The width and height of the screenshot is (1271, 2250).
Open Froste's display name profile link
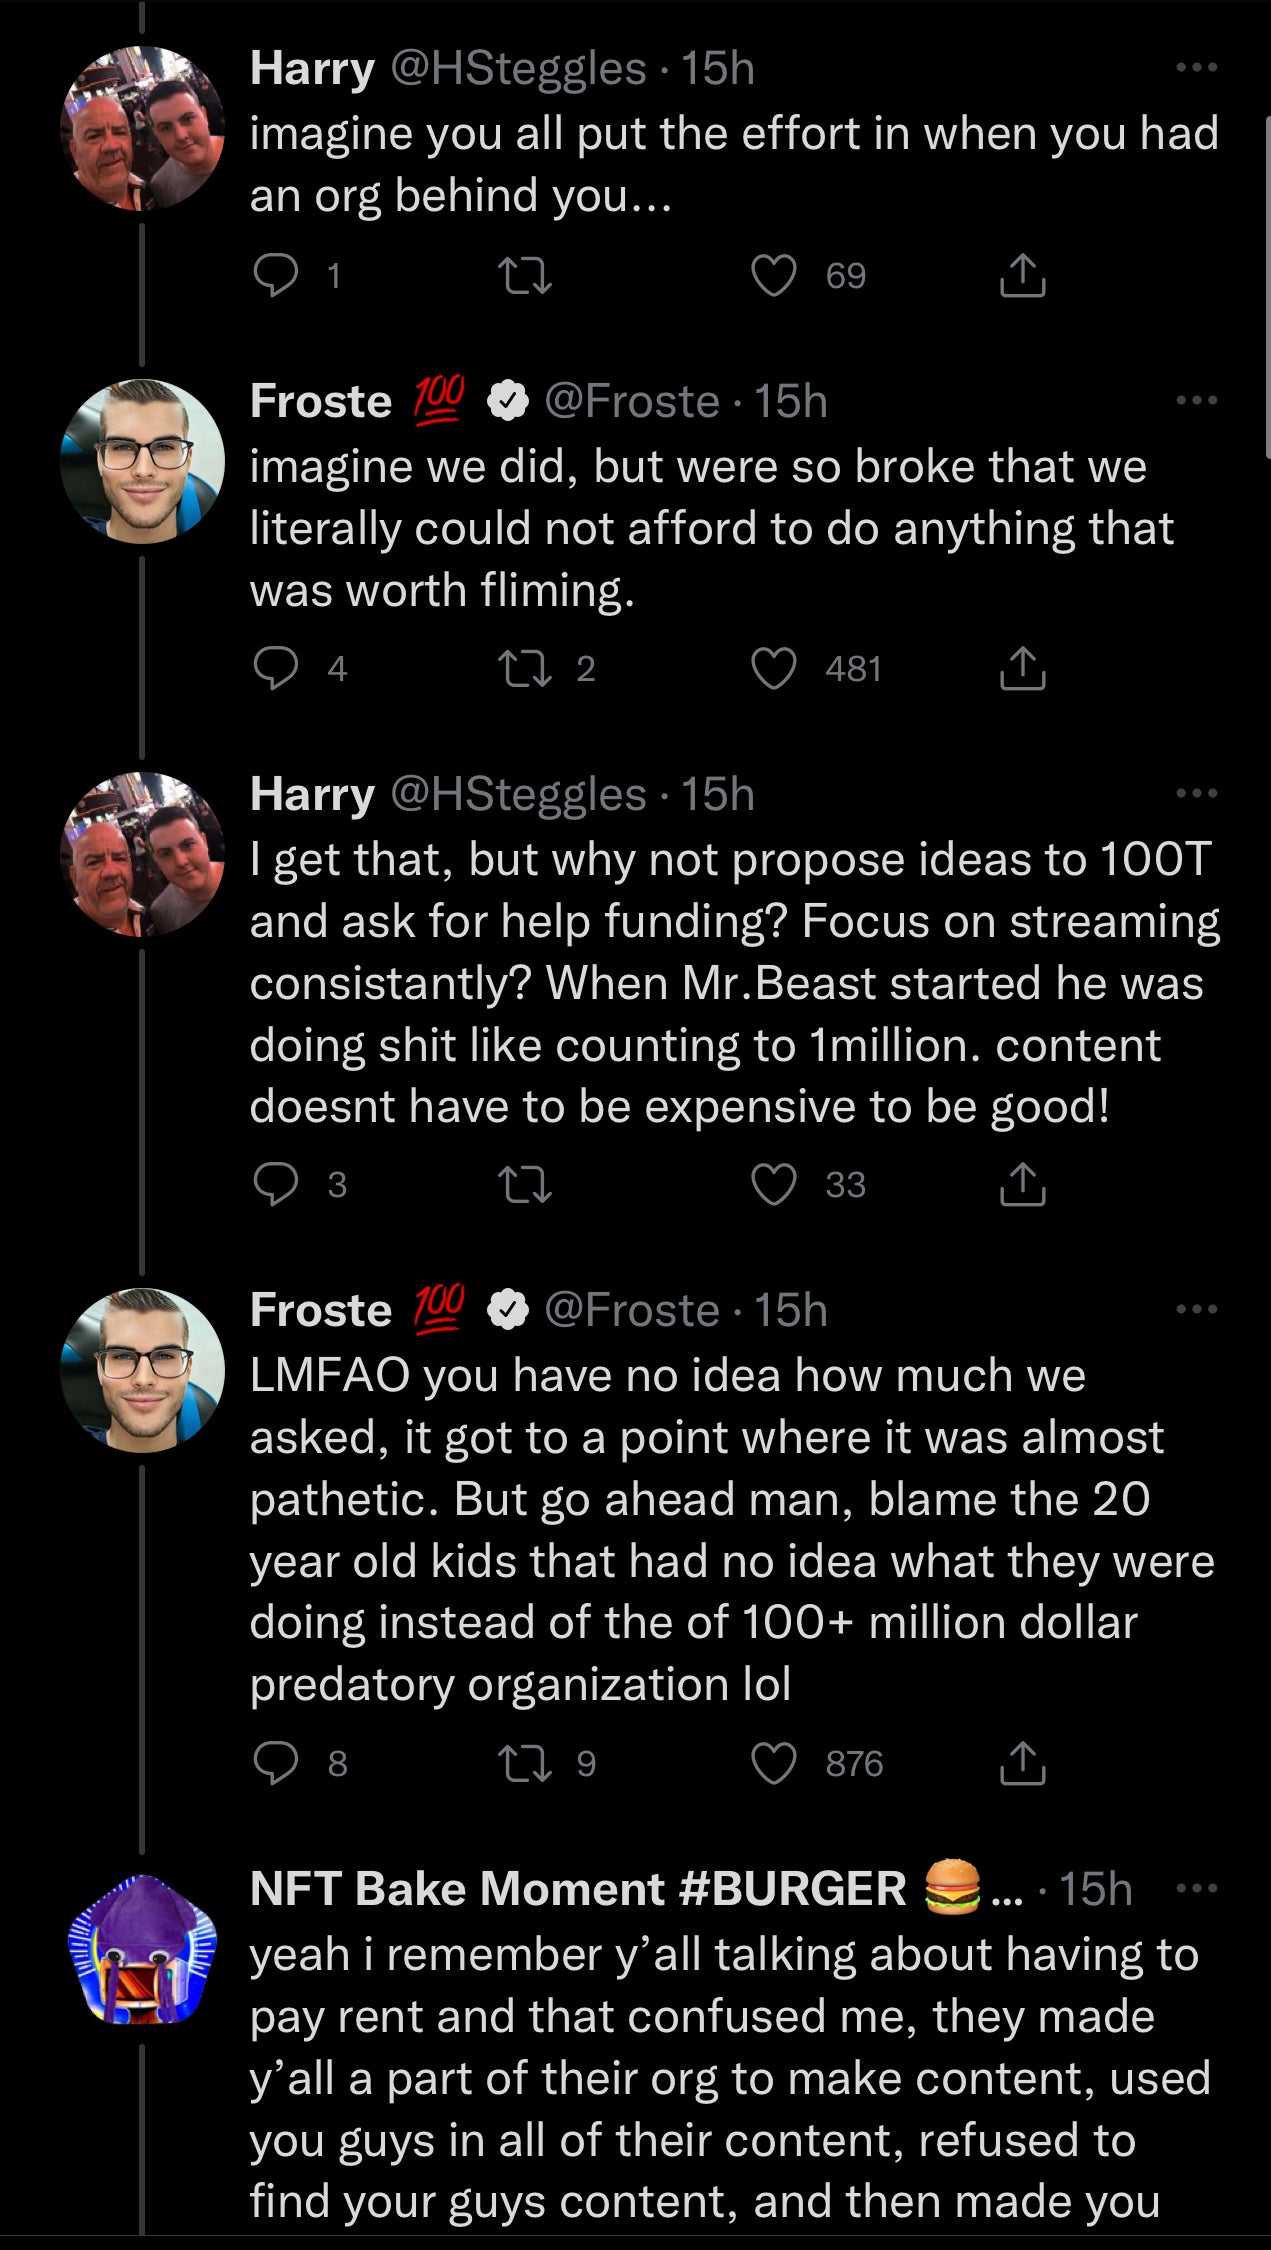tap(321, 401)
